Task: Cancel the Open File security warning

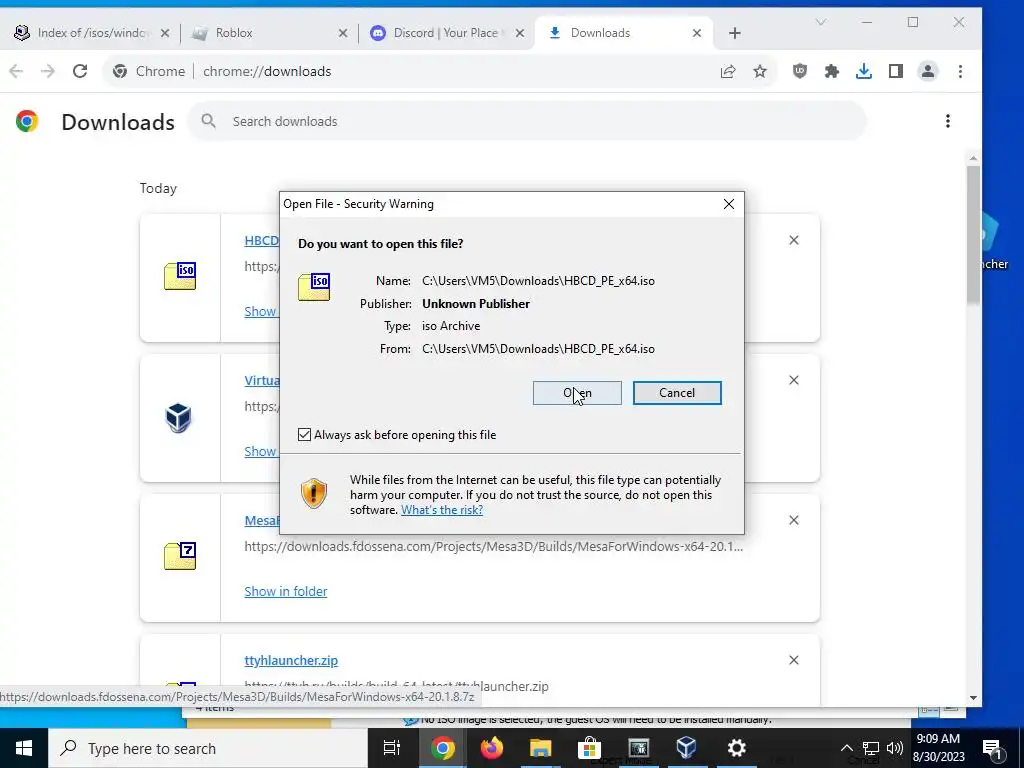Action: (677, 392)
